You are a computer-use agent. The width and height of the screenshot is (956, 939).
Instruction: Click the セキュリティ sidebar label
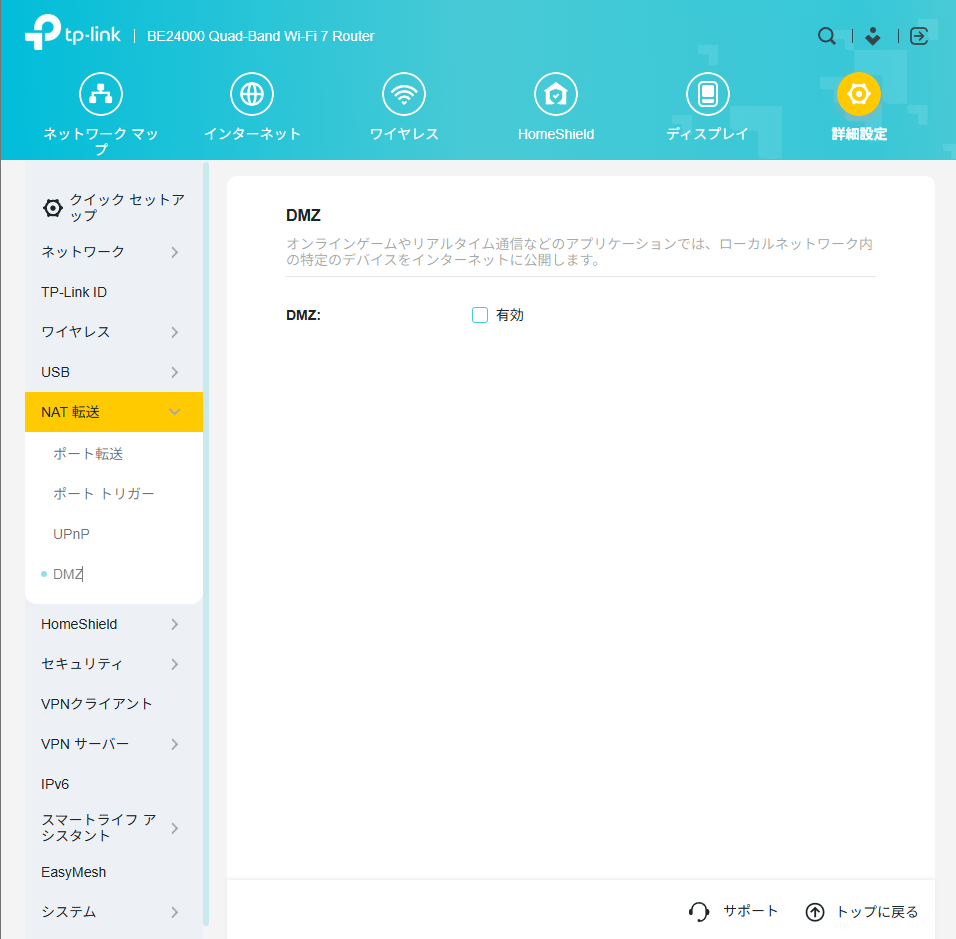click(82, 663)
